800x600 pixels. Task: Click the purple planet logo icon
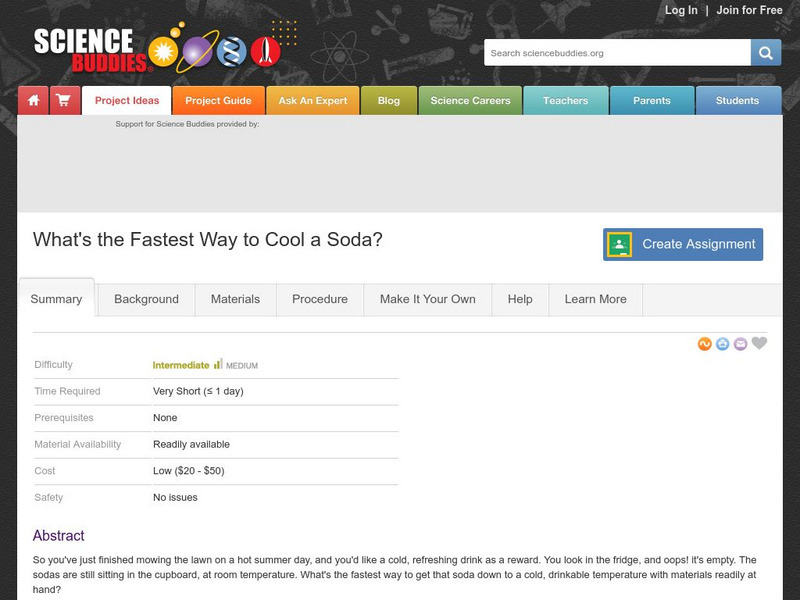(x=197, y=52)
